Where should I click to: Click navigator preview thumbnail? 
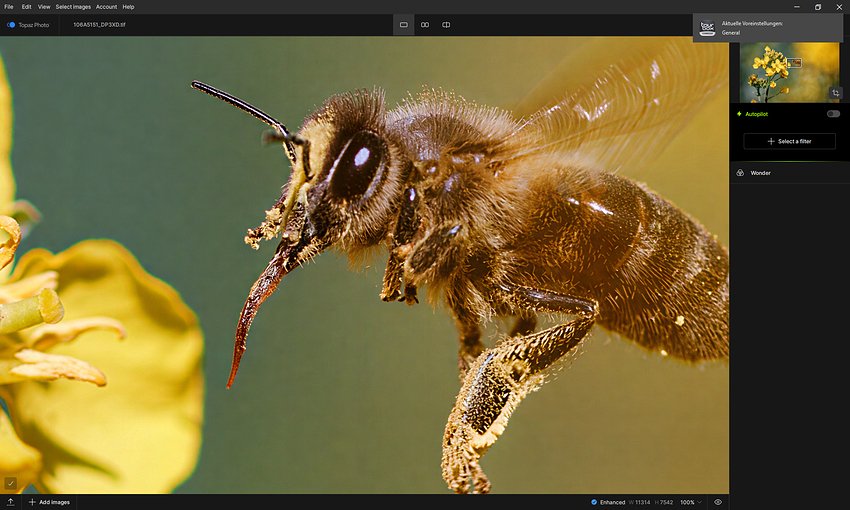tap(789, 72)
